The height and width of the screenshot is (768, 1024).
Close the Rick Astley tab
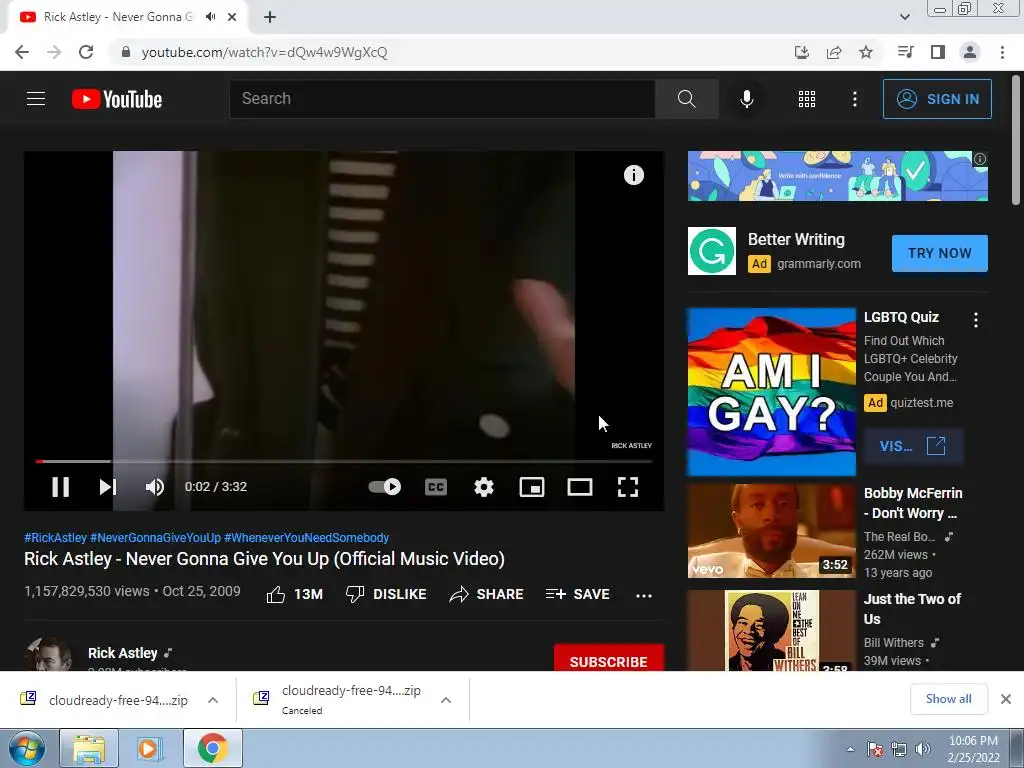tap(232, 17)
